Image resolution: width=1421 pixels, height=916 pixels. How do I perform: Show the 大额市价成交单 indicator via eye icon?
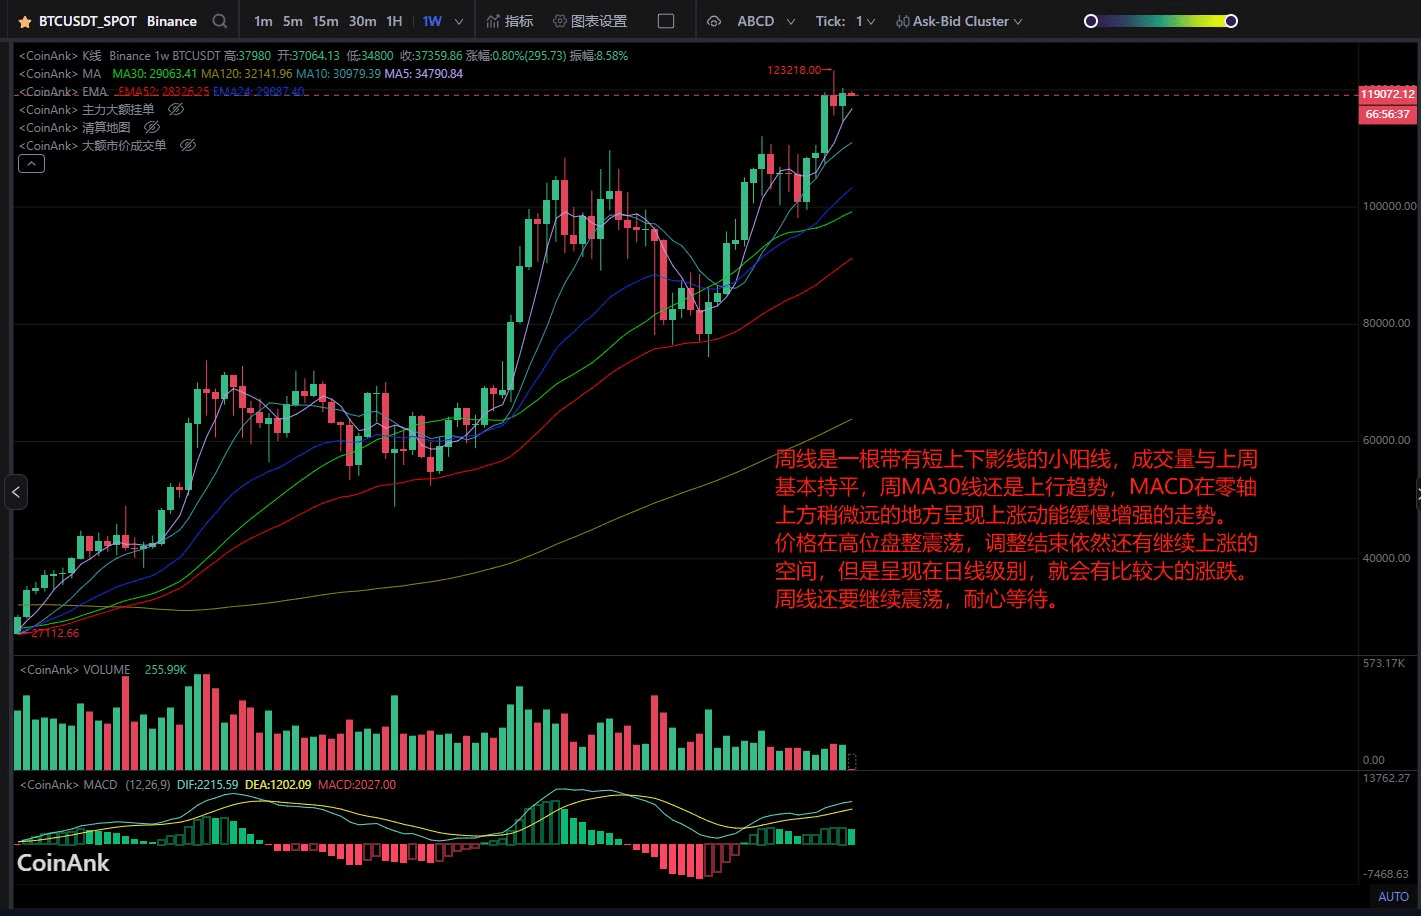coord(187,145)
